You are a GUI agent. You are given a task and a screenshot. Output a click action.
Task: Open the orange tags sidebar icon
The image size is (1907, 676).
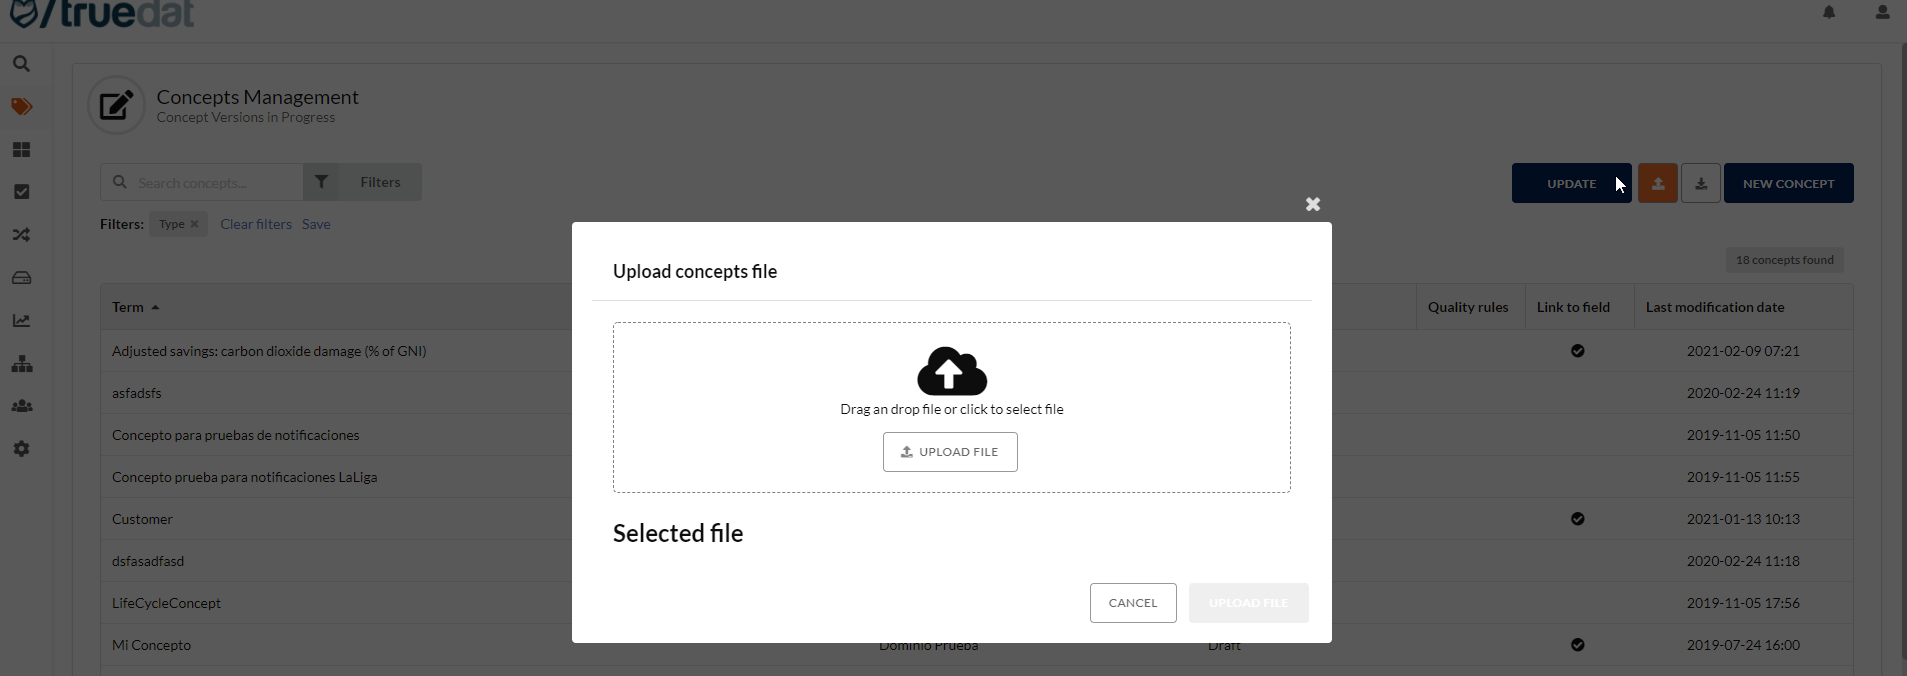click(x=21, y=107)
